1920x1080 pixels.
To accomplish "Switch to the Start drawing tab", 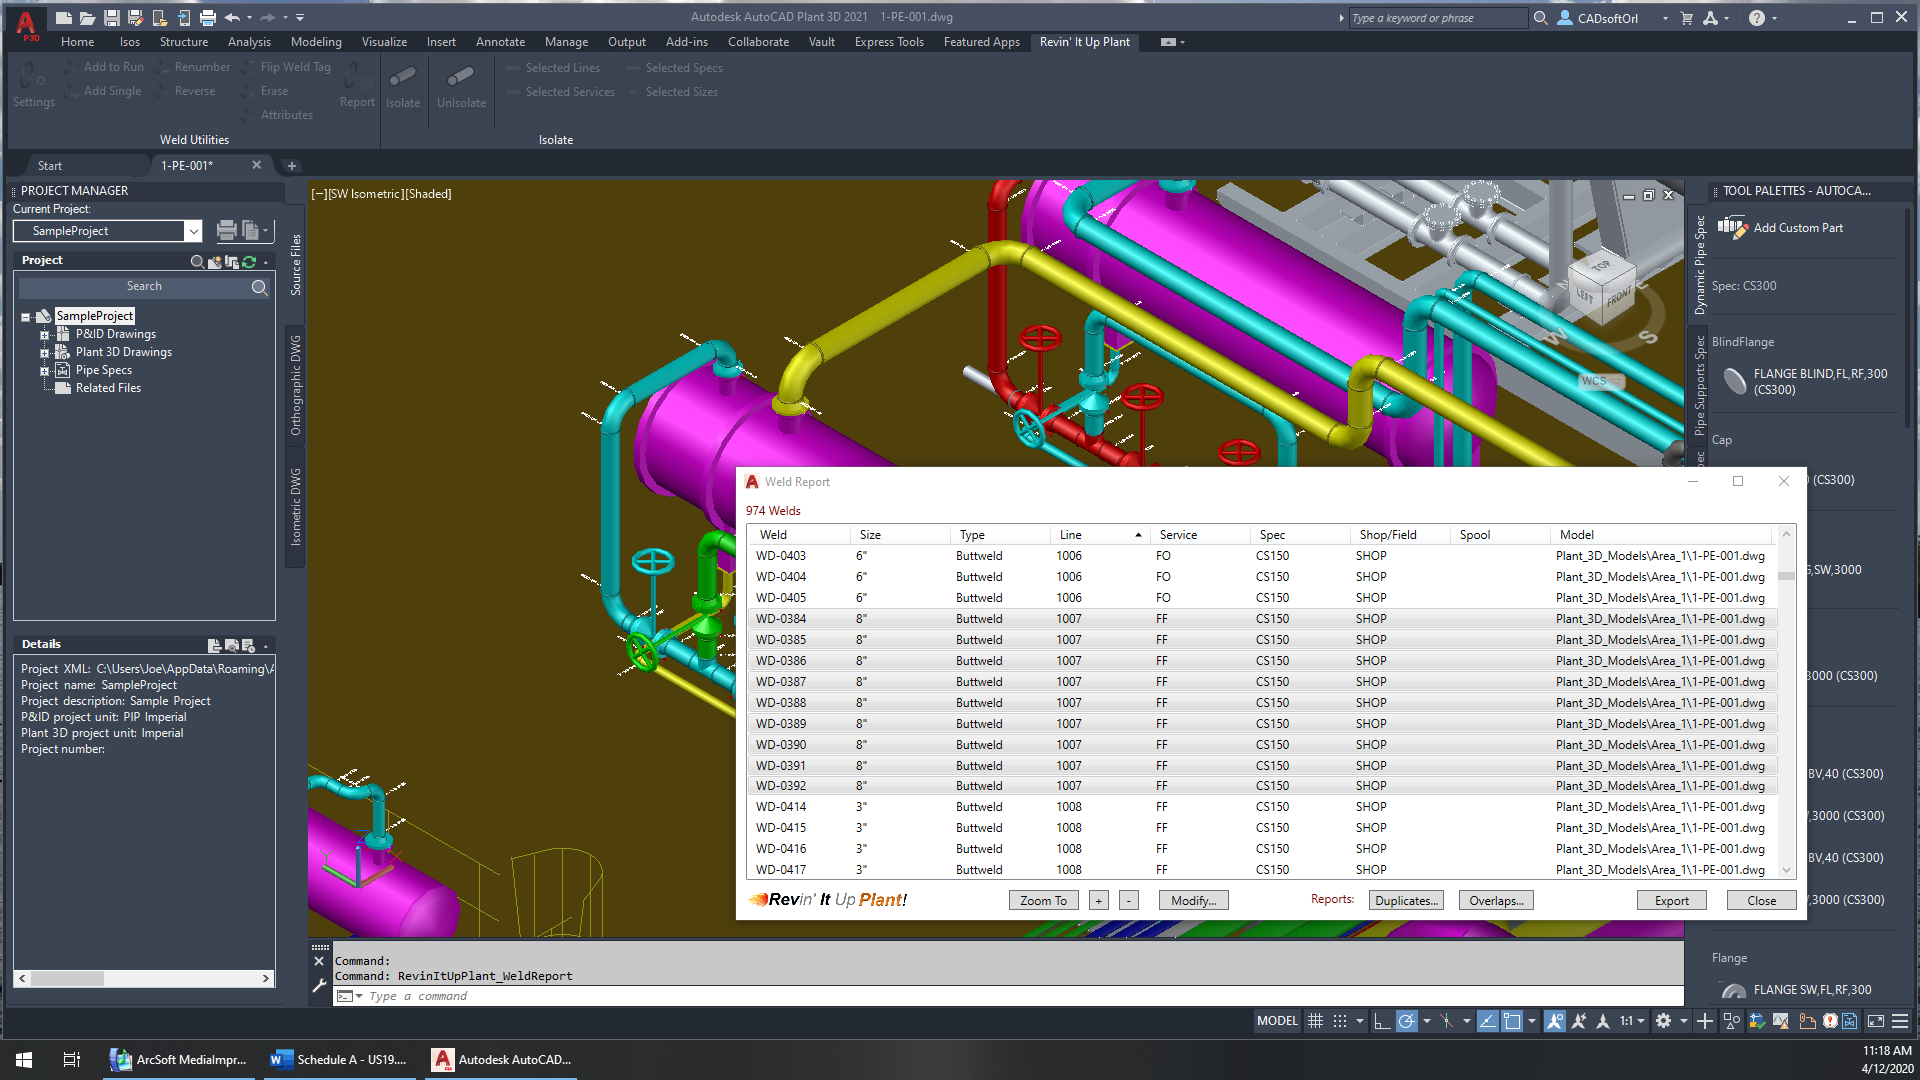I will (x=50, y=166).
